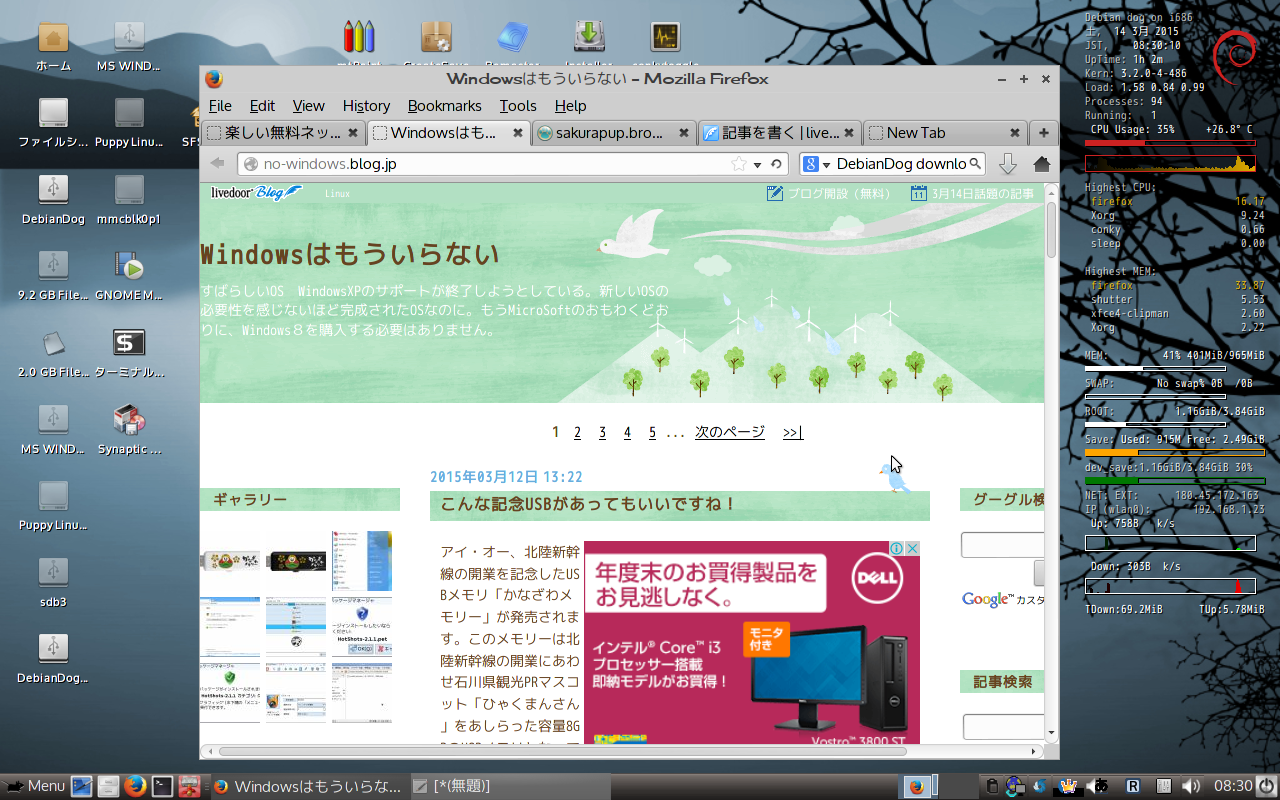Go to page 5 of the blog
1280x800 pixels.
pyautogui.click(x=652, y=433)
